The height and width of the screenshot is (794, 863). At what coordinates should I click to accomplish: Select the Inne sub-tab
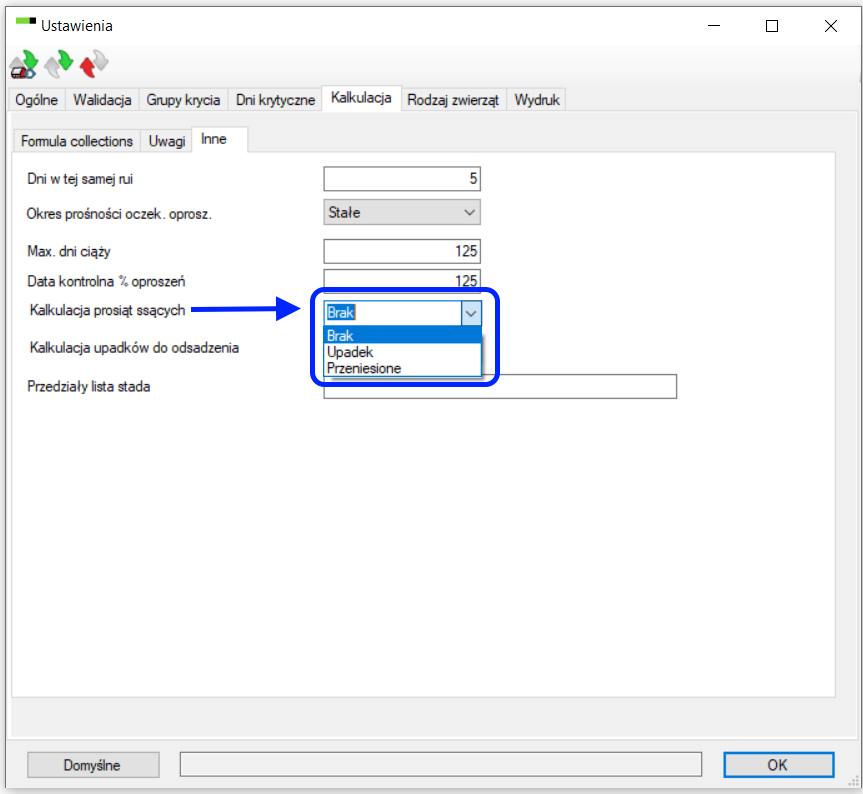(220, 139)
